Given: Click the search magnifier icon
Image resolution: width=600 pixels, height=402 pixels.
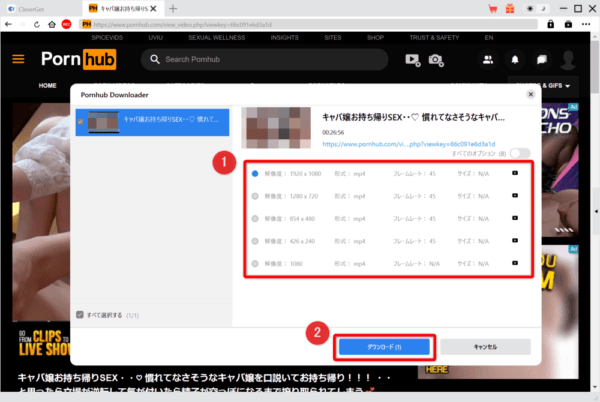Looking at the screenshot, I should 155,59.
